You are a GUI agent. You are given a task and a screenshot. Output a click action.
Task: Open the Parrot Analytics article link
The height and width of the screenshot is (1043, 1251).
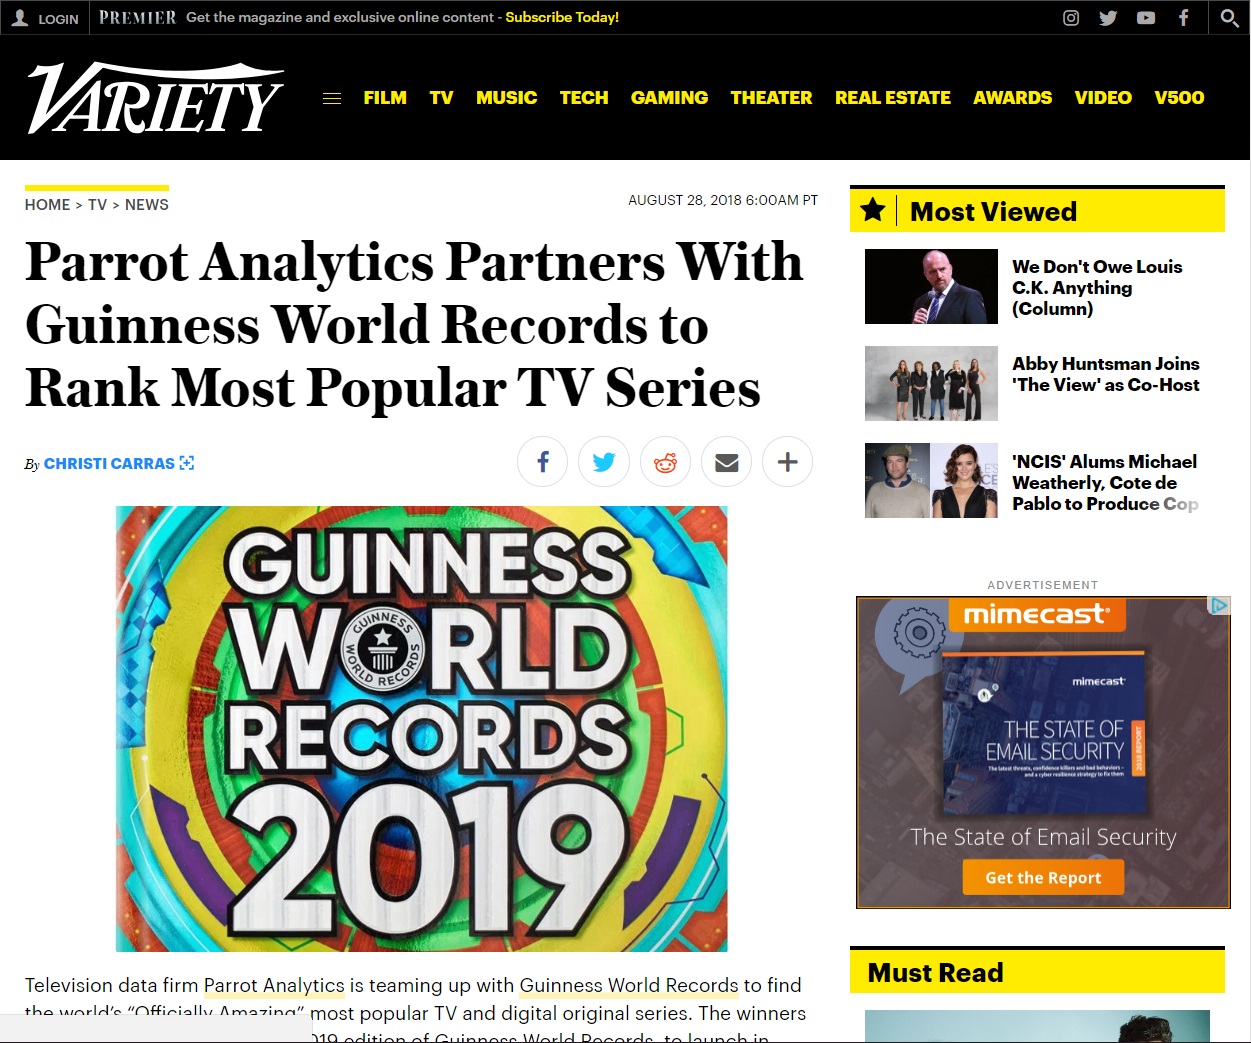point(274,985)
